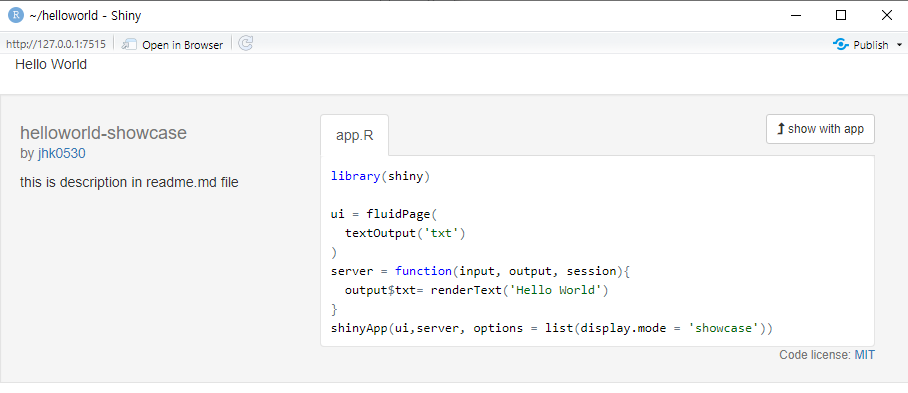Click the helloworld-showcase title
This screenshot has height=393, width=908.
[x=103, y=133]
